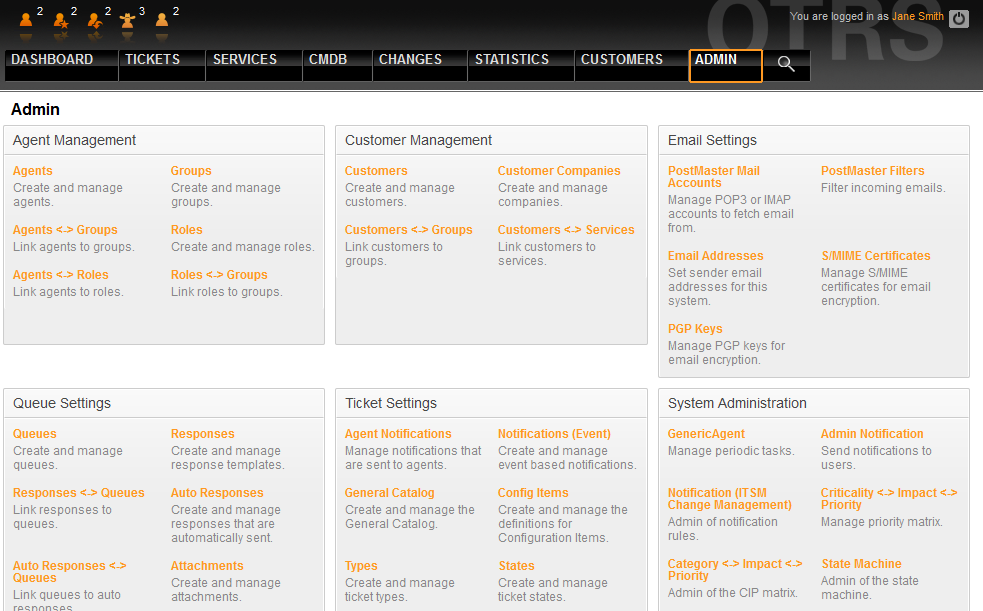Open the Dashboard menu item

pyautogui.click(x=52, y=60)
